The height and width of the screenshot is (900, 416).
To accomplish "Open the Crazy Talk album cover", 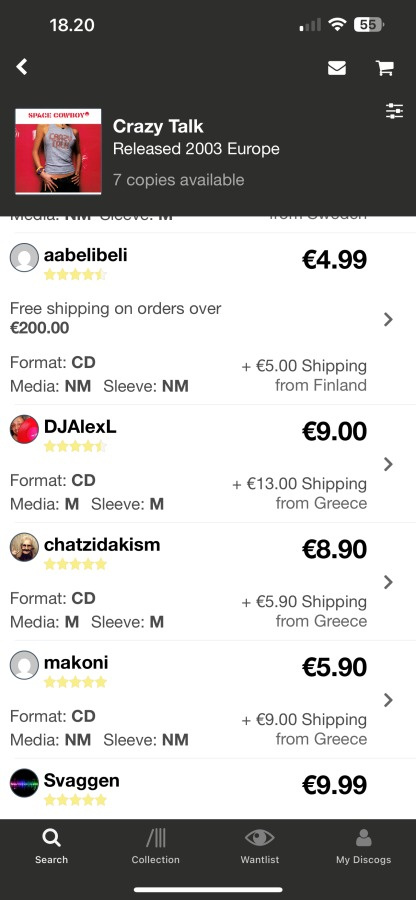I will [x=58, y=152].
